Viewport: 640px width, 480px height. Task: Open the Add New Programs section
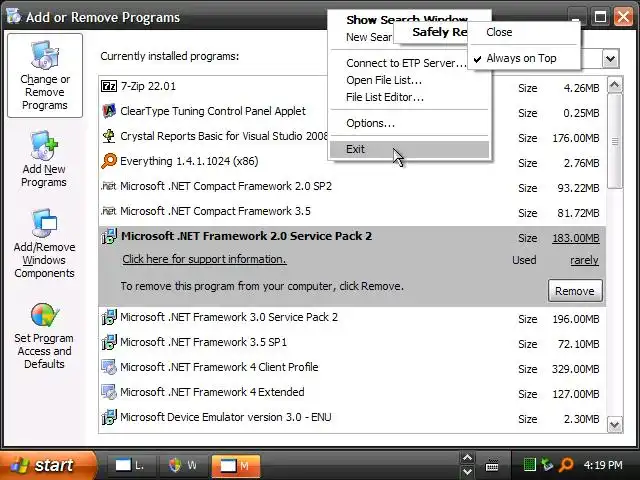[x=44, y=160]
